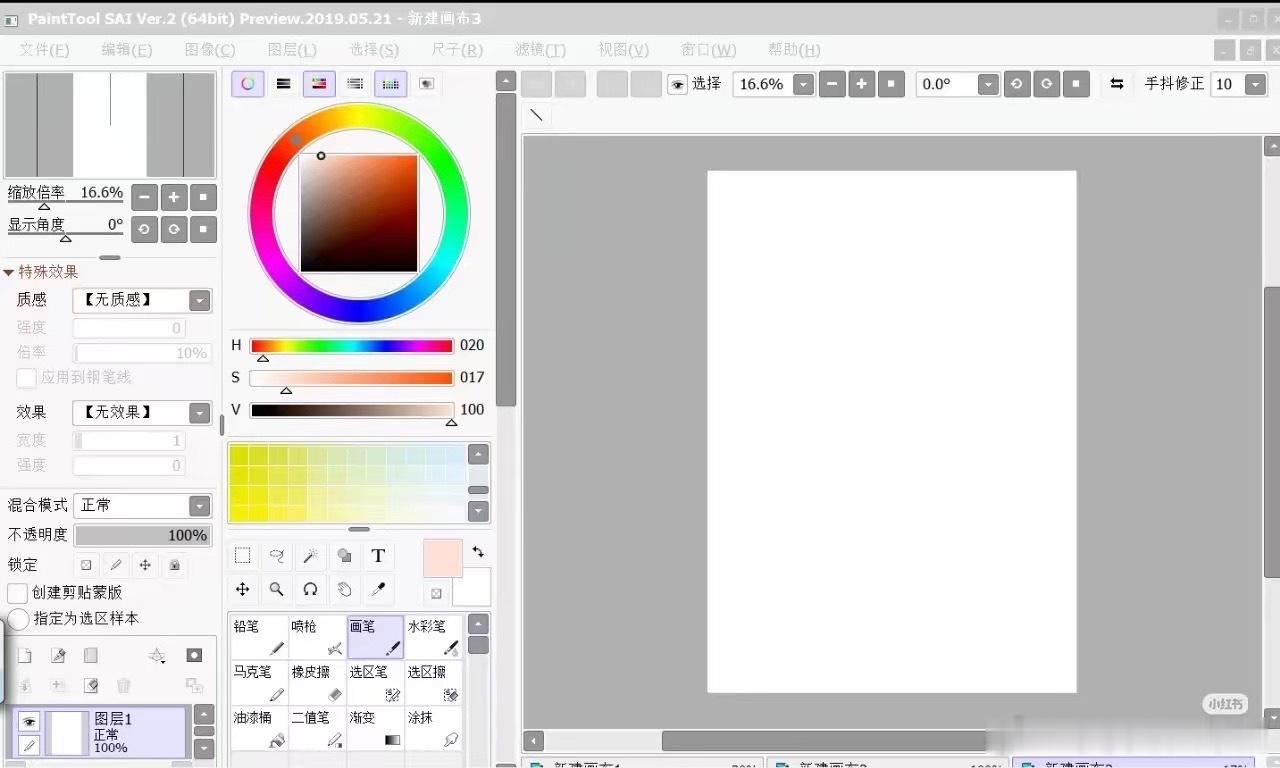The width and height of the screenshot is (1280, 768).
Task: Select the magnifier zoom tool
Action: coord(277,590)
